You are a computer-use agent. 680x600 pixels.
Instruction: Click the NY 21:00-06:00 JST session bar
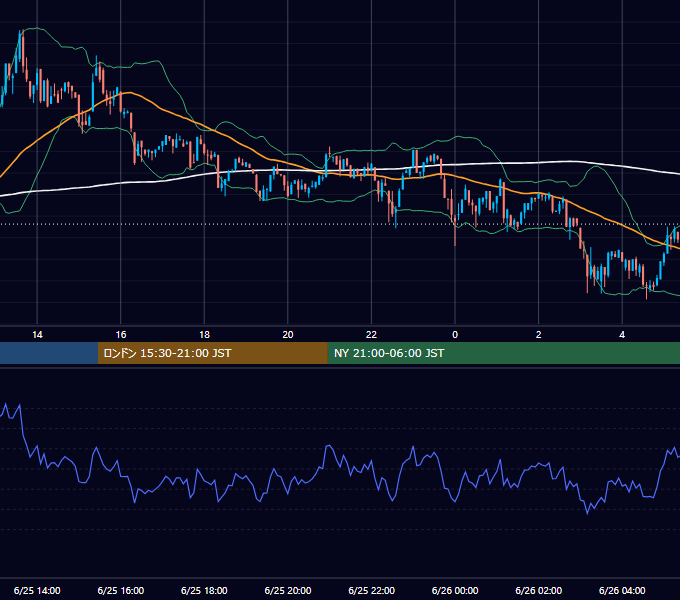[503, 353]
